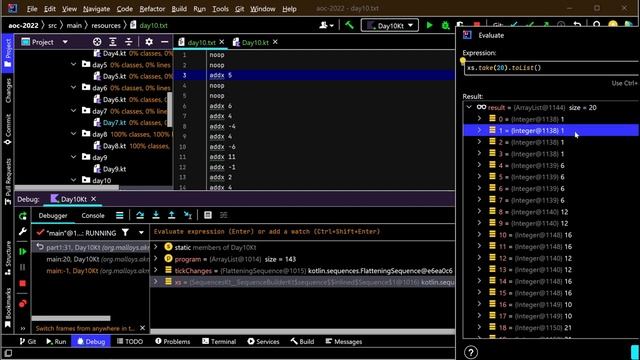Select the Debugger tab
The height and width of the screenshot is (360, 640).
click(53, 216)
